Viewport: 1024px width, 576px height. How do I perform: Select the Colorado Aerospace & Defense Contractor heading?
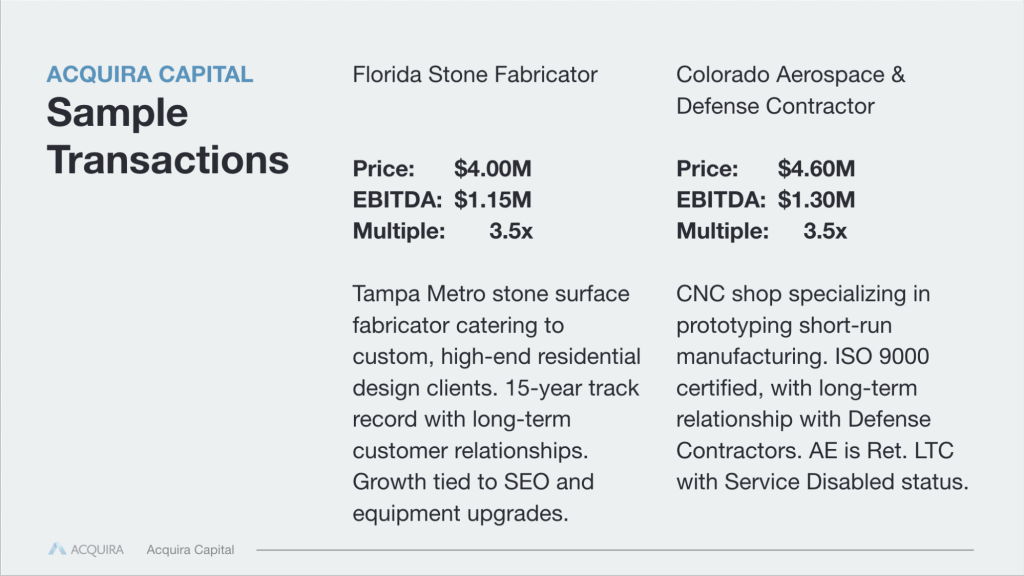pos(790,90)
